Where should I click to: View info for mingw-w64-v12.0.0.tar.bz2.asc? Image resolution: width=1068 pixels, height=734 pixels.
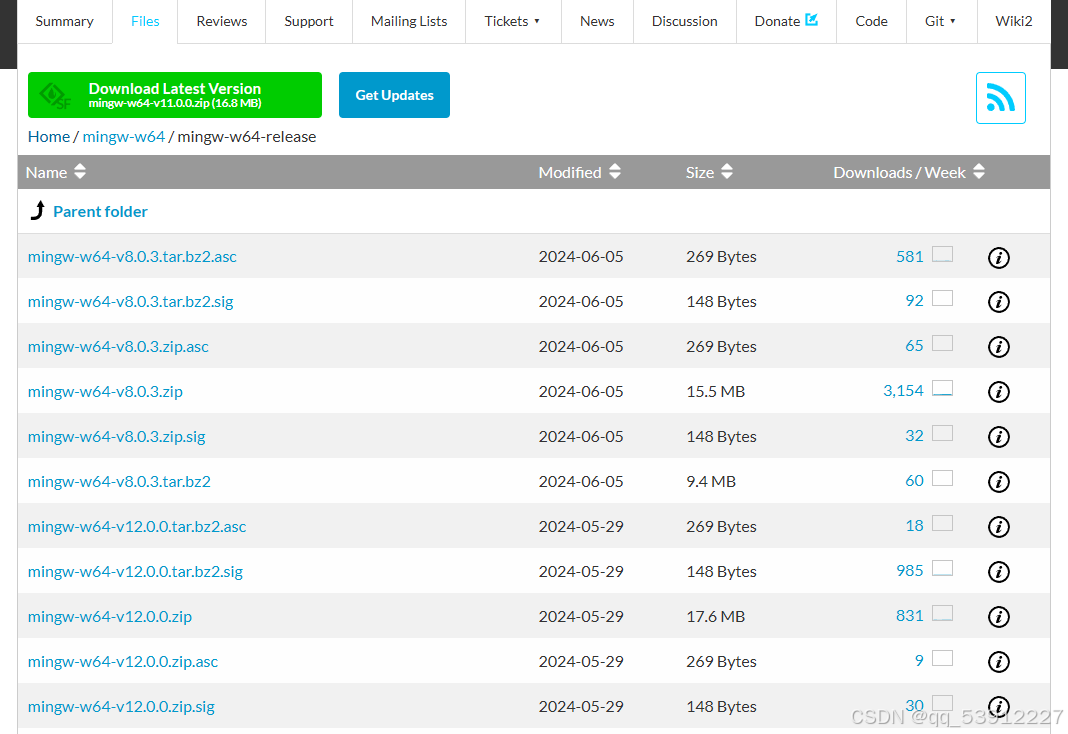point(999,526)
